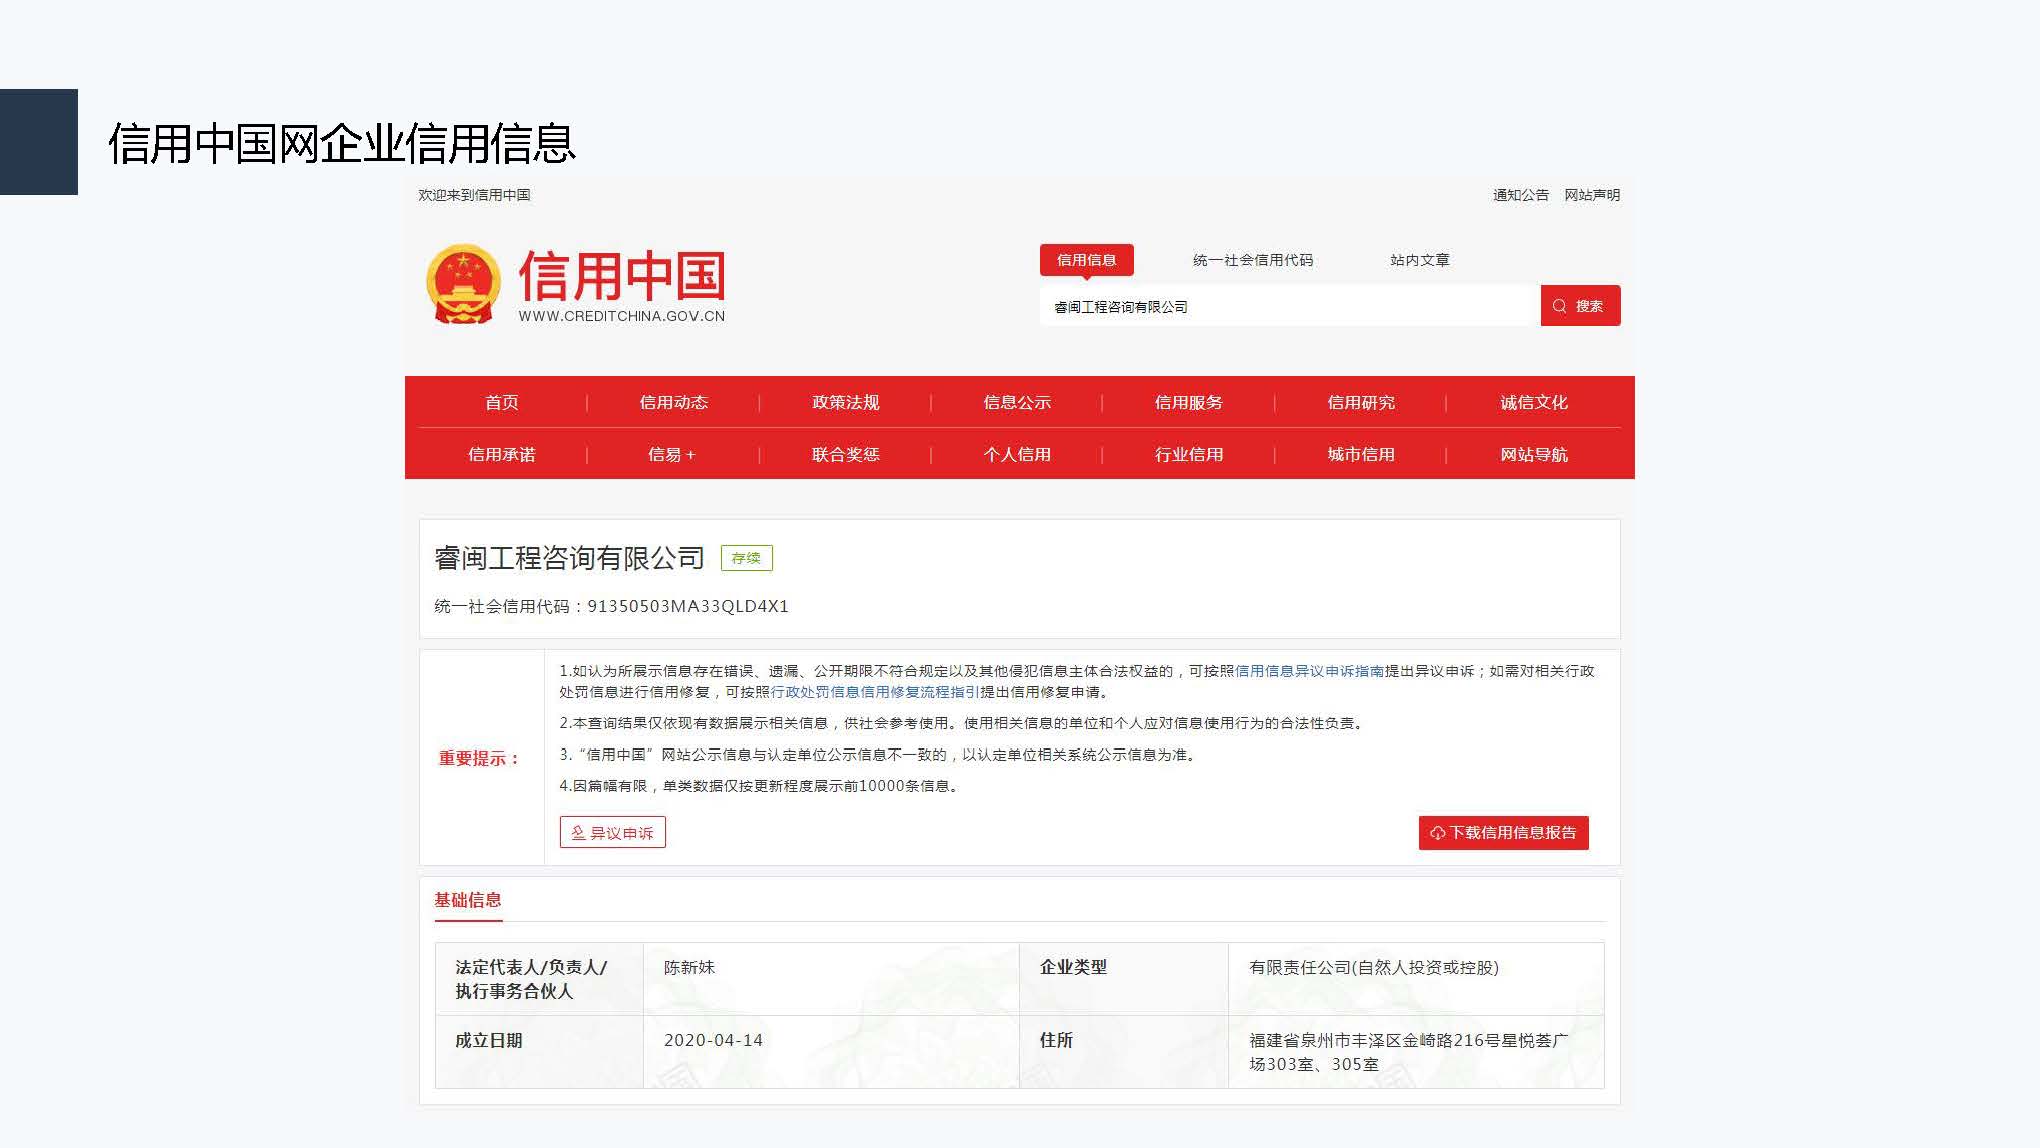
Task: Open 网站导航 navigation item
Action: coord(1534,454)
